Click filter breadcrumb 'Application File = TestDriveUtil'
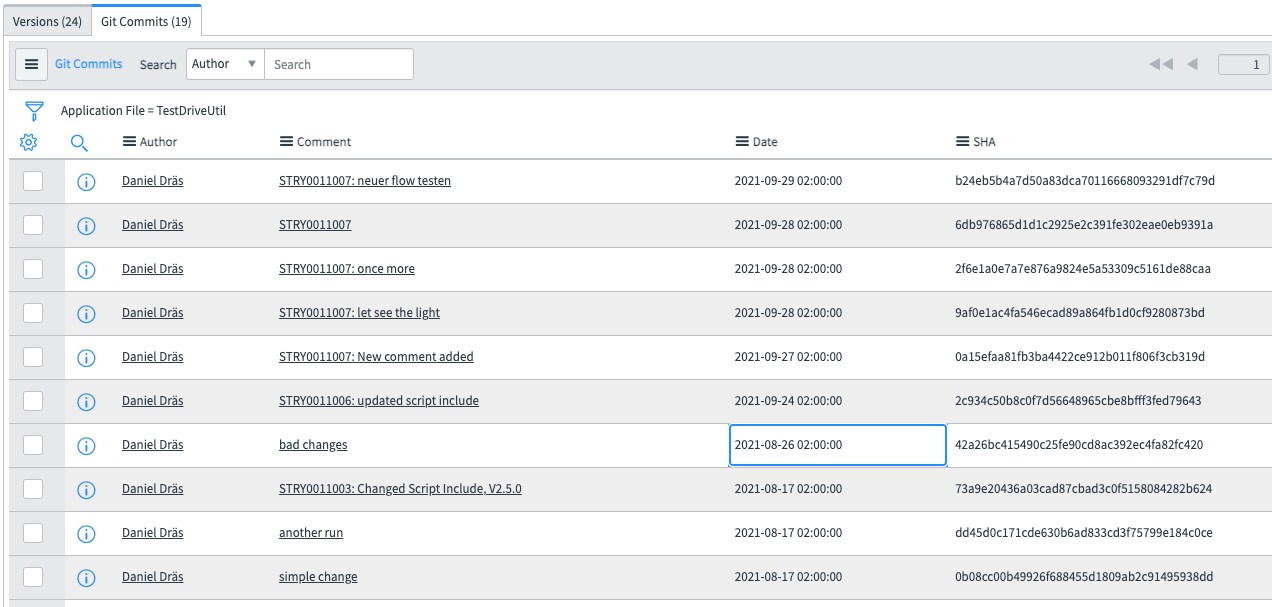 [143, 111]
